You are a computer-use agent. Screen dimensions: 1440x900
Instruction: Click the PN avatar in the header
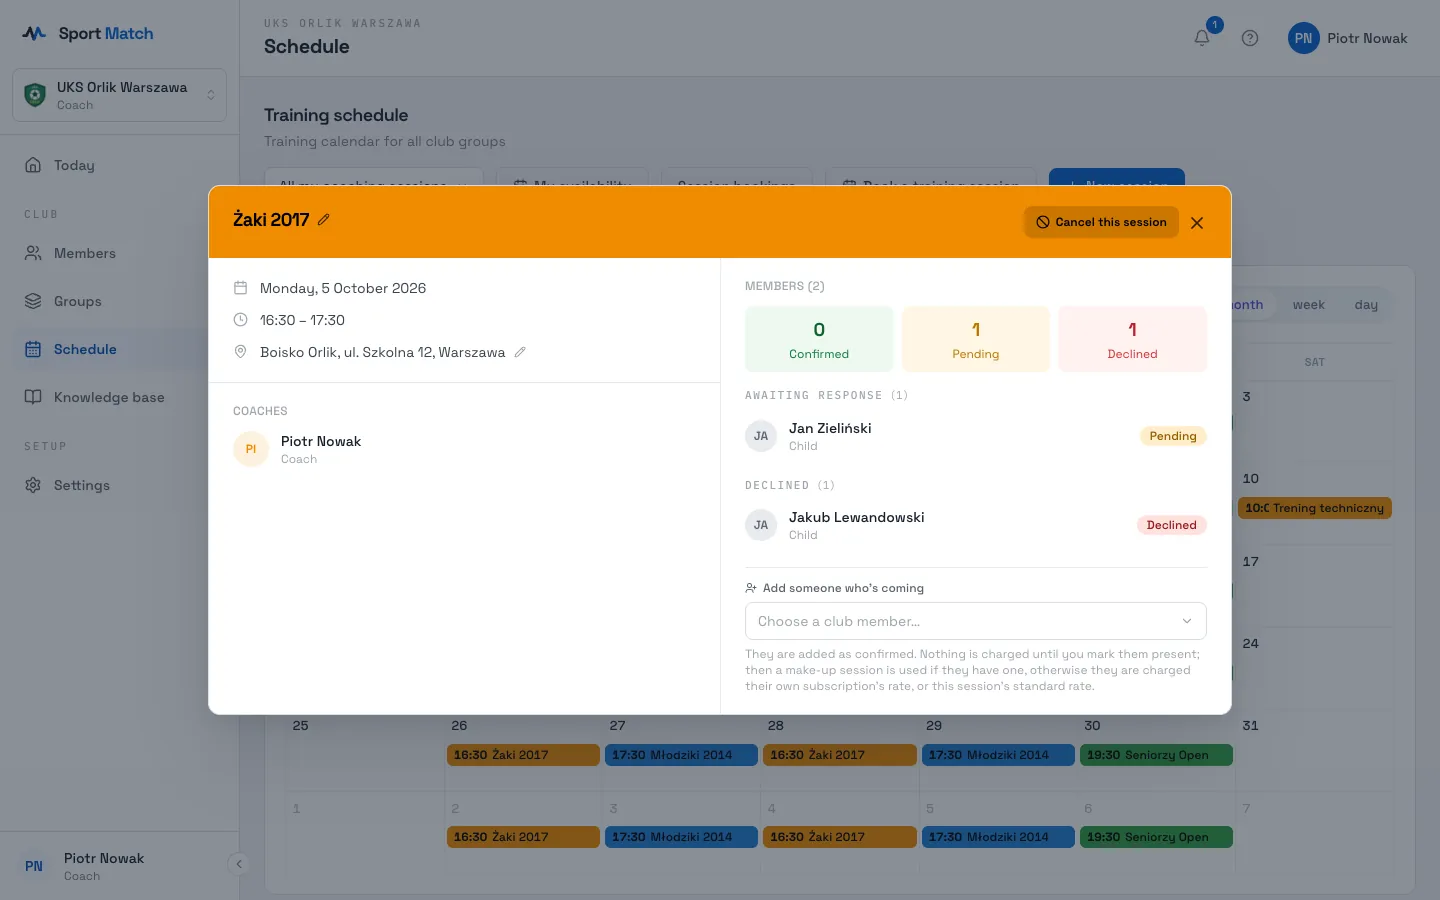pos(1303,38)
